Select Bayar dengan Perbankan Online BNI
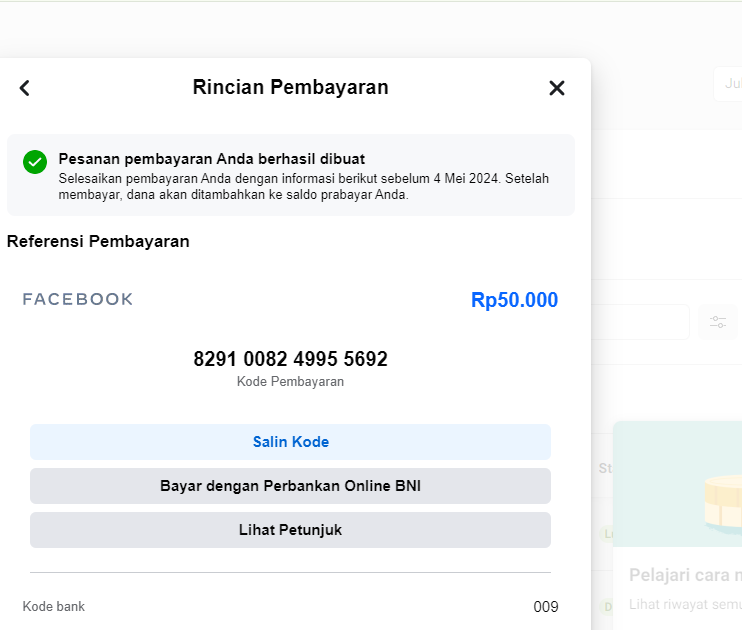Screen dimensions: 742x630 [290, 486]
